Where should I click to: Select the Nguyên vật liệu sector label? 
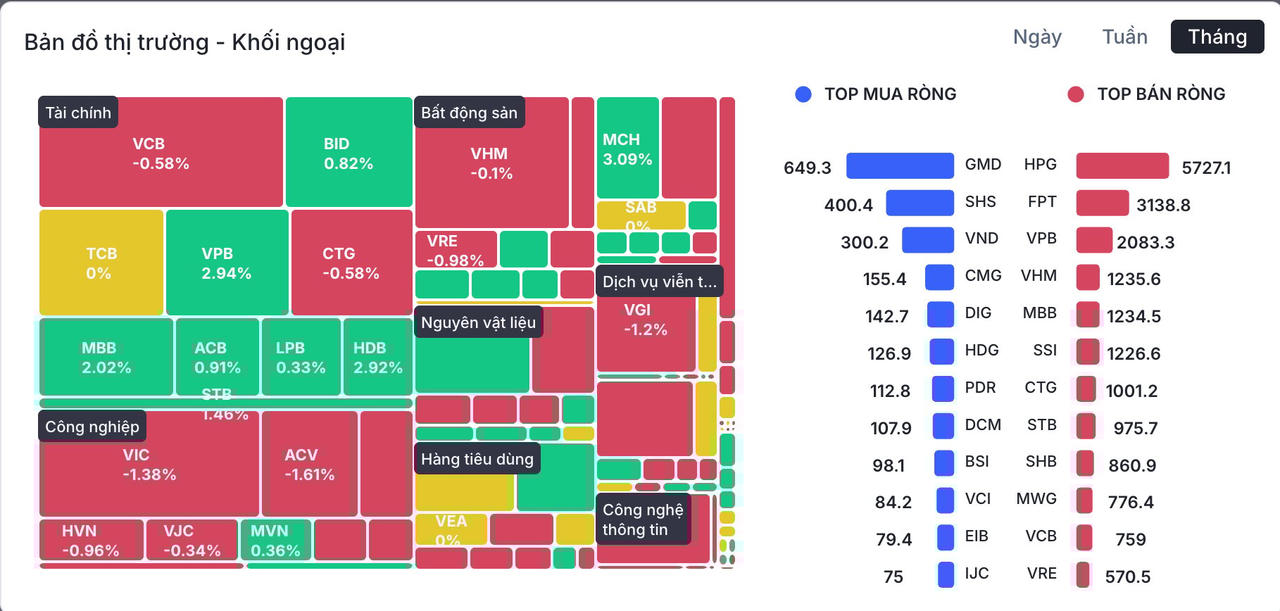pos(478,322)
